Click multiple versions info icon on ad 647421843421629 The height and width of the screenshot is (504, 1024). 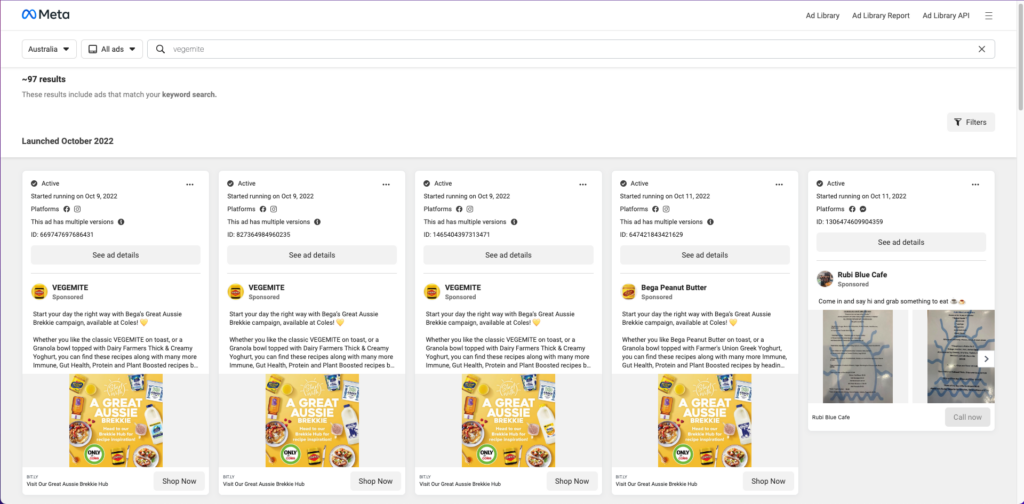coord(711,222)
